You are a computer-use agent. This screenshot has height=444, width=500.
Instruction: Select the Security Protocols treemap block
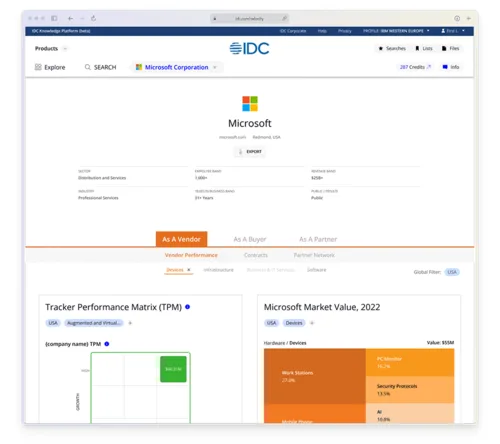click(410, 390)
